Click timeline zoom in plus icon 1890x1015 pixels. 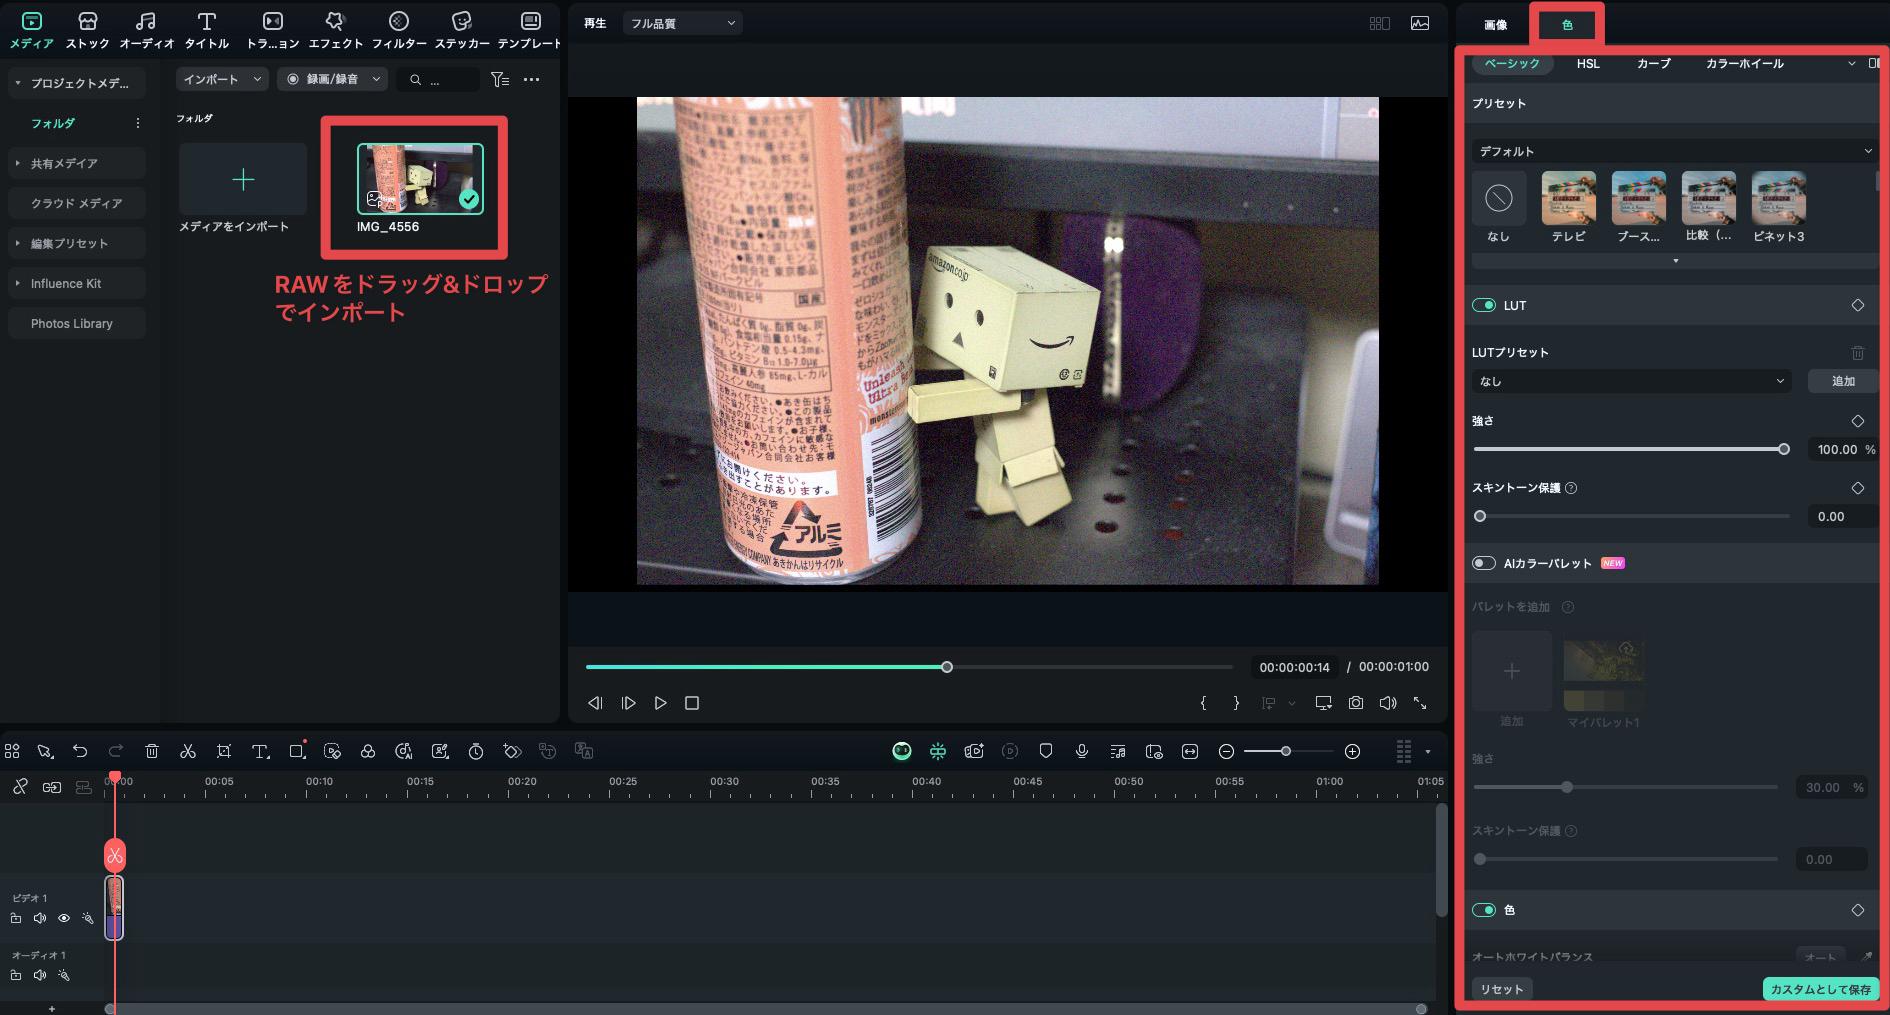click(x=1352, y=751)
